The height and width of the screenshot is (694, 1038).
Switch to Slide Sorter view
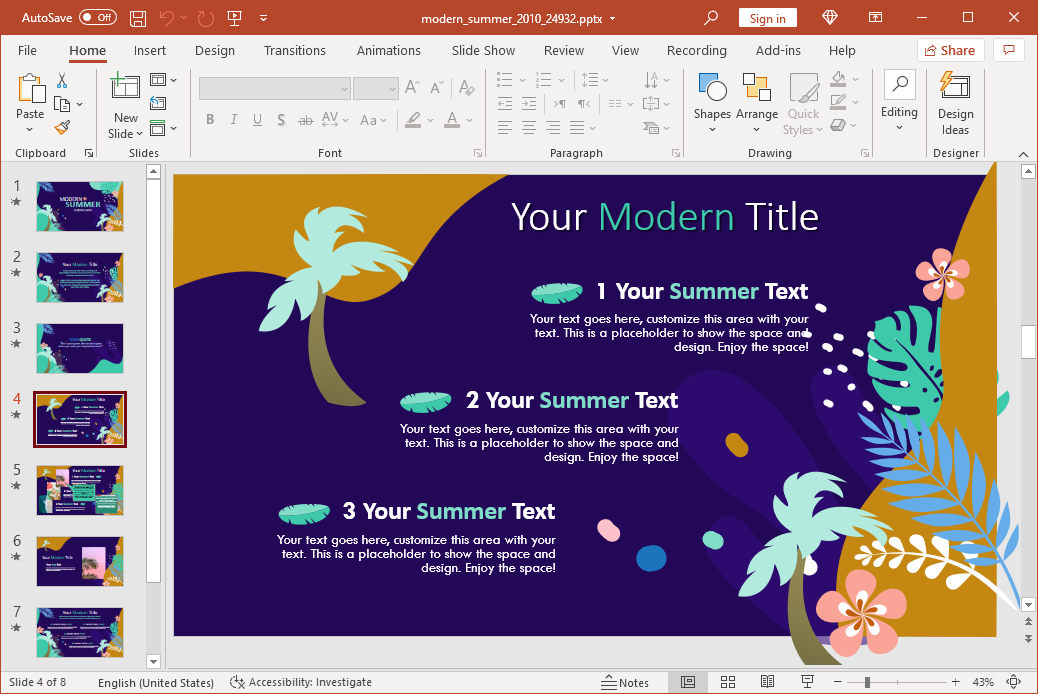click(728, 682)
